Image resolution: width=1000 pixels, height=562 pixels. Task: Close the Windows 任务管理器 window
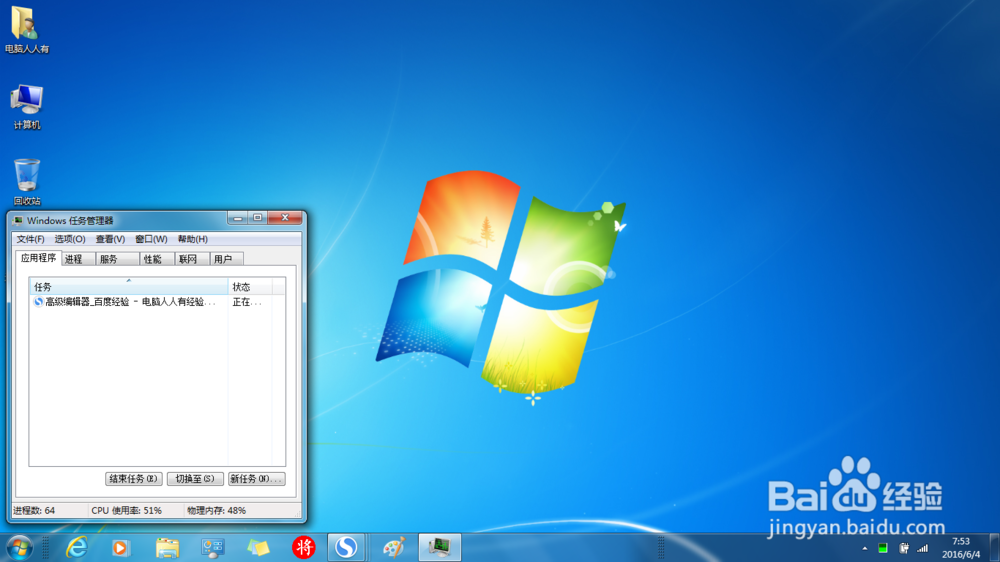pos(285,218)
